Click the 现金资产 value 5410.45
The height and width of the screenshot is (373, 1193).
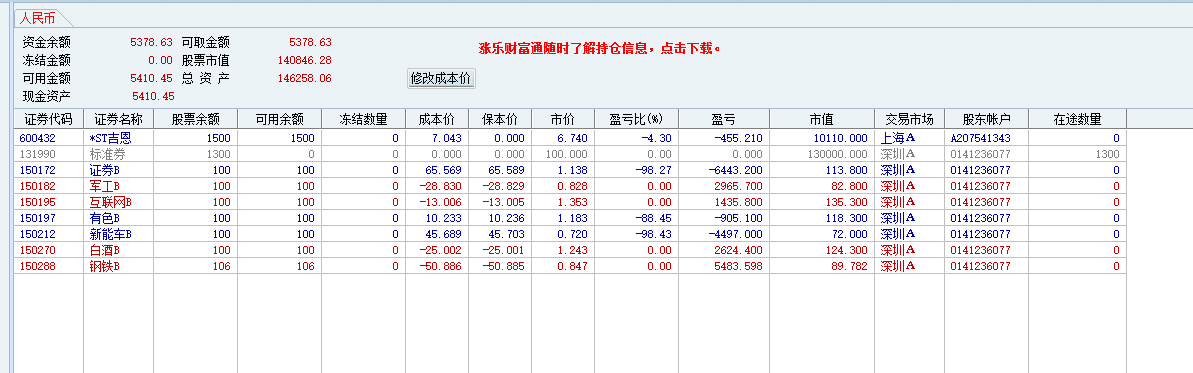click(x=154, y=96)
